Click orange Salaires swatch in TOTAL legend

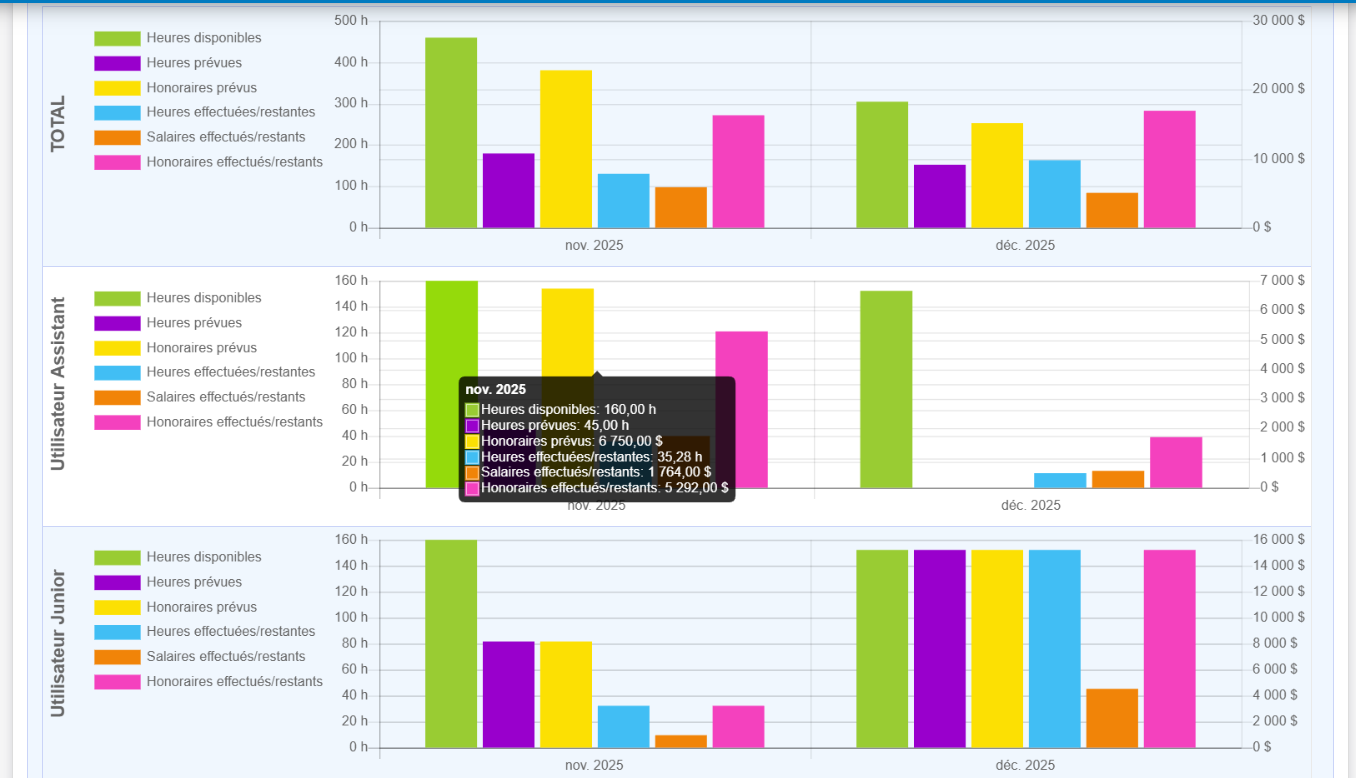tap(117, 138)
